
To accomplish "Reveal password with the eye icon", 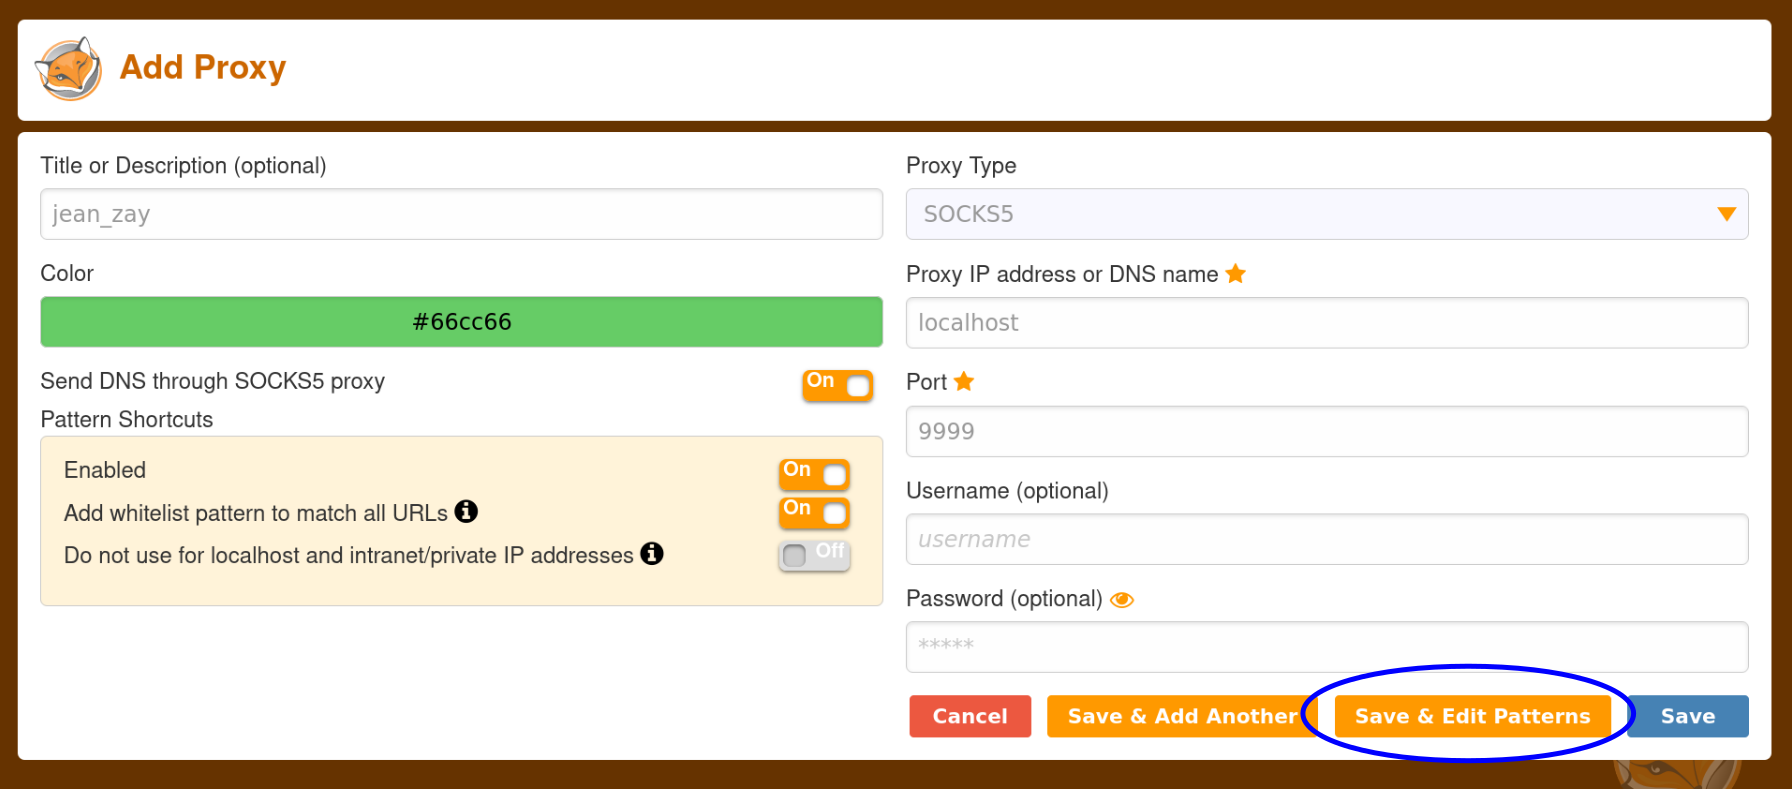I will coord(1122,600).
